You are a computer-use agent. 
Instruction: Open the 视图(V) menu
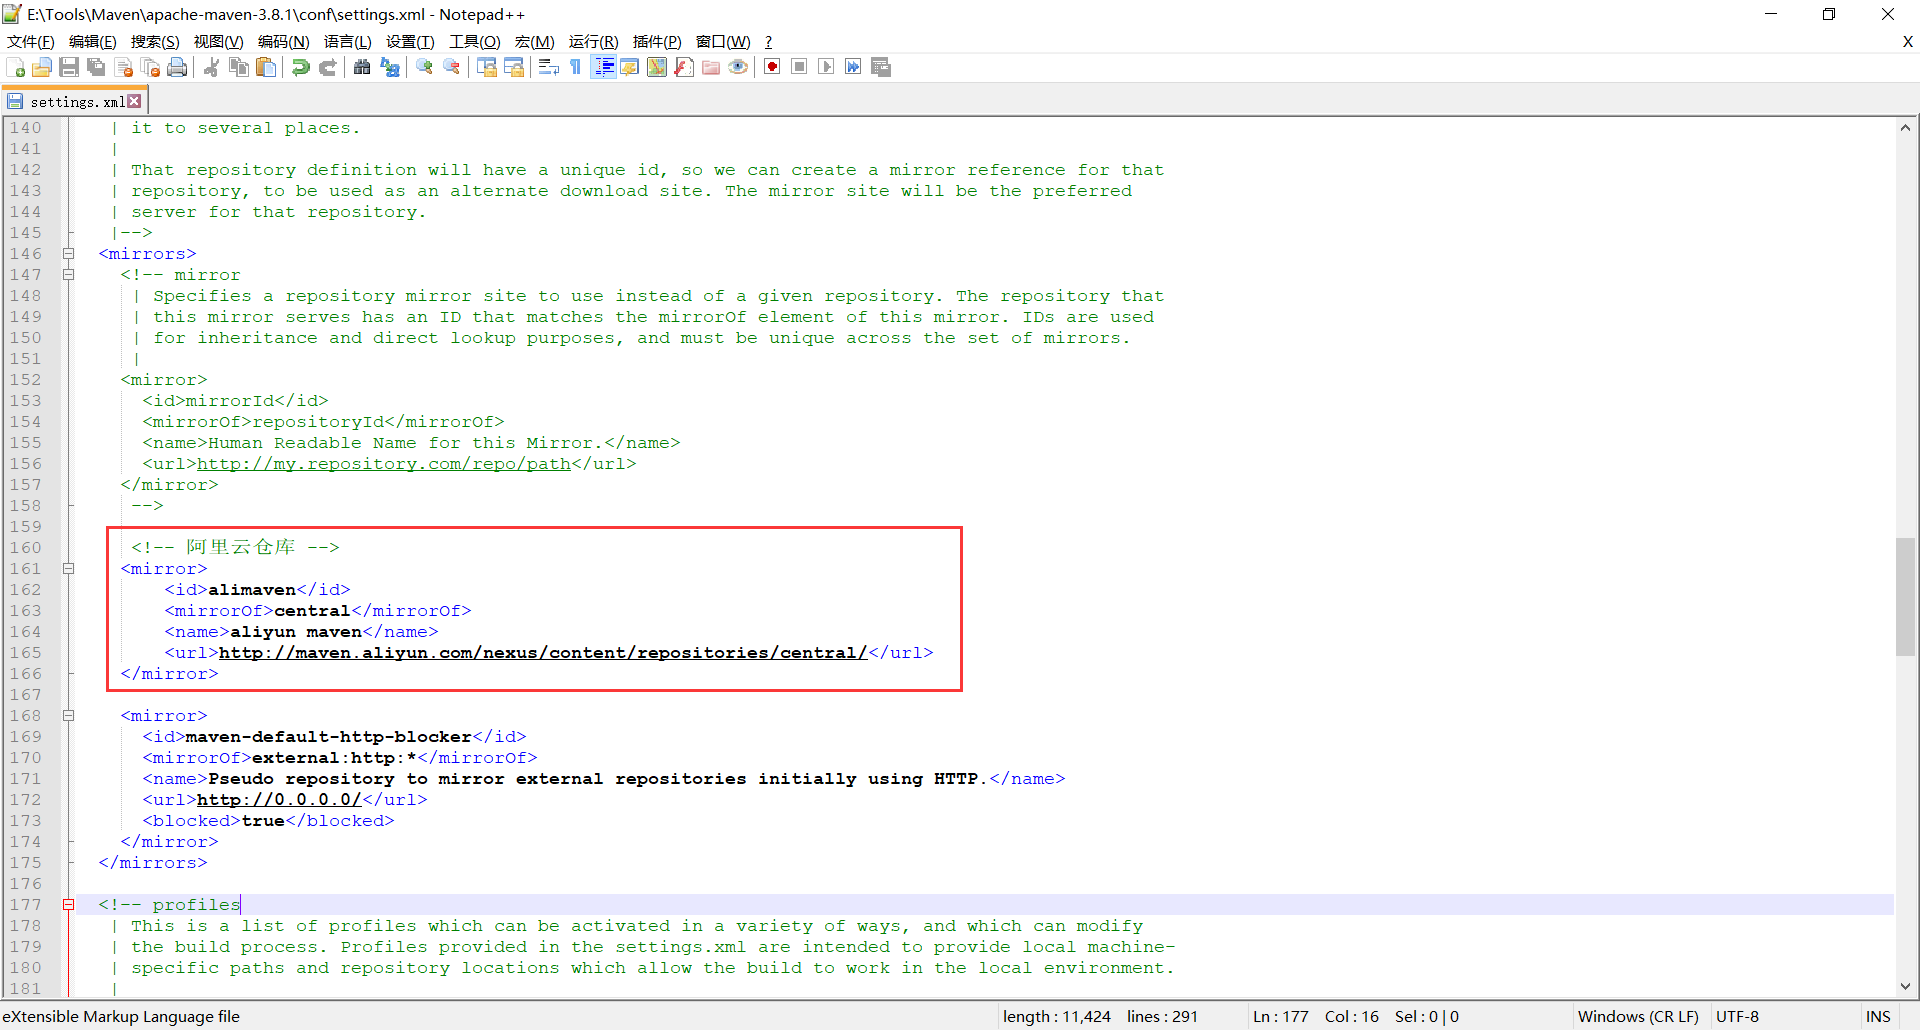pos(218,41)
